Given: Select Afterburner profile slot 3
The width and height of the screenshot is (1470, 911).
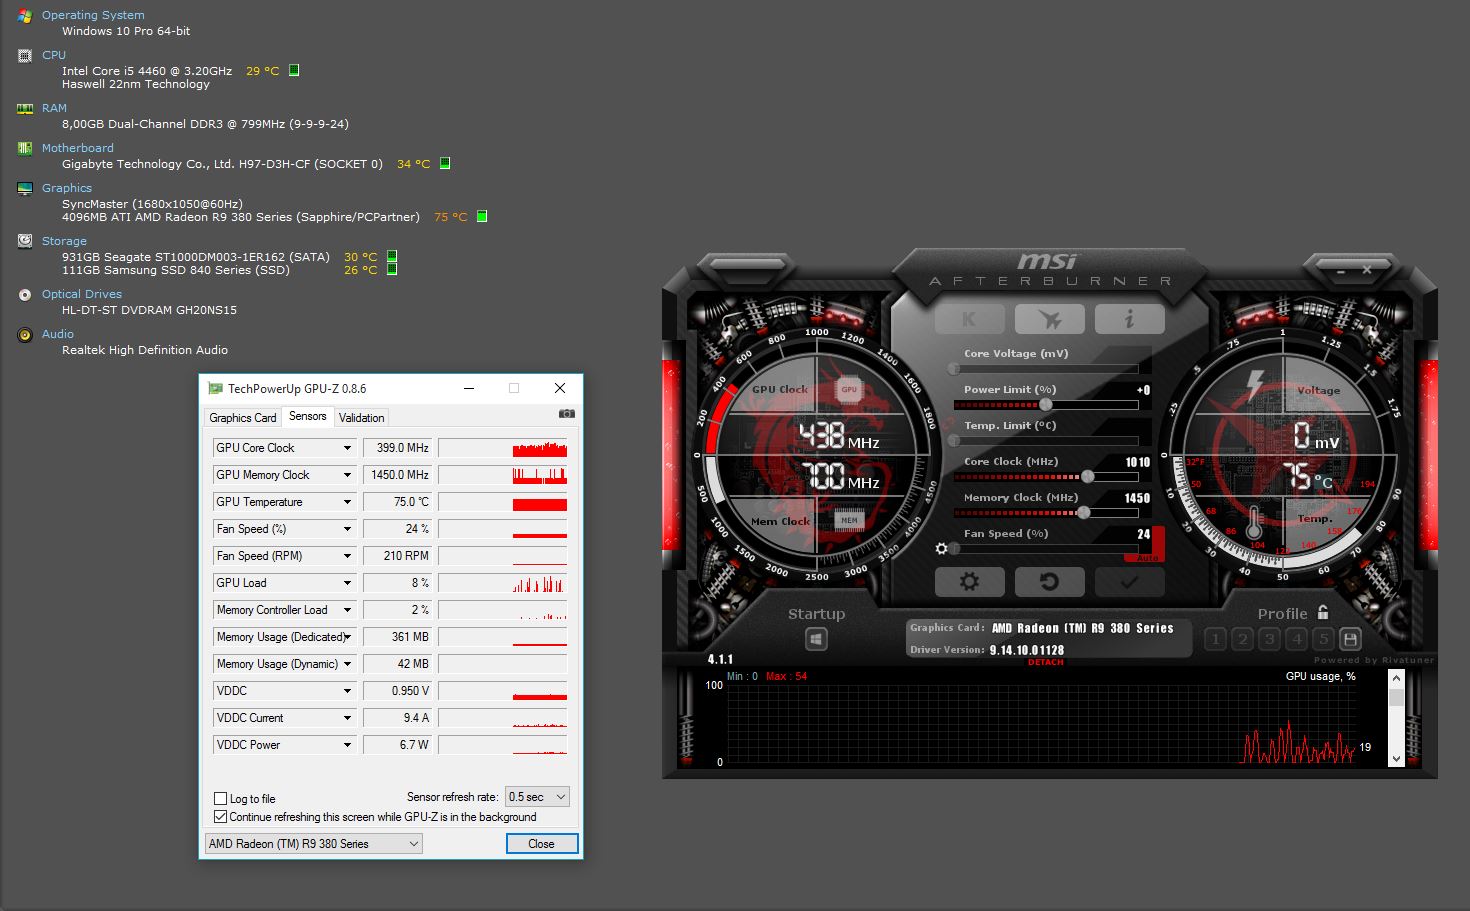Looking at the screenshot, I should (x=1269, y=639).
